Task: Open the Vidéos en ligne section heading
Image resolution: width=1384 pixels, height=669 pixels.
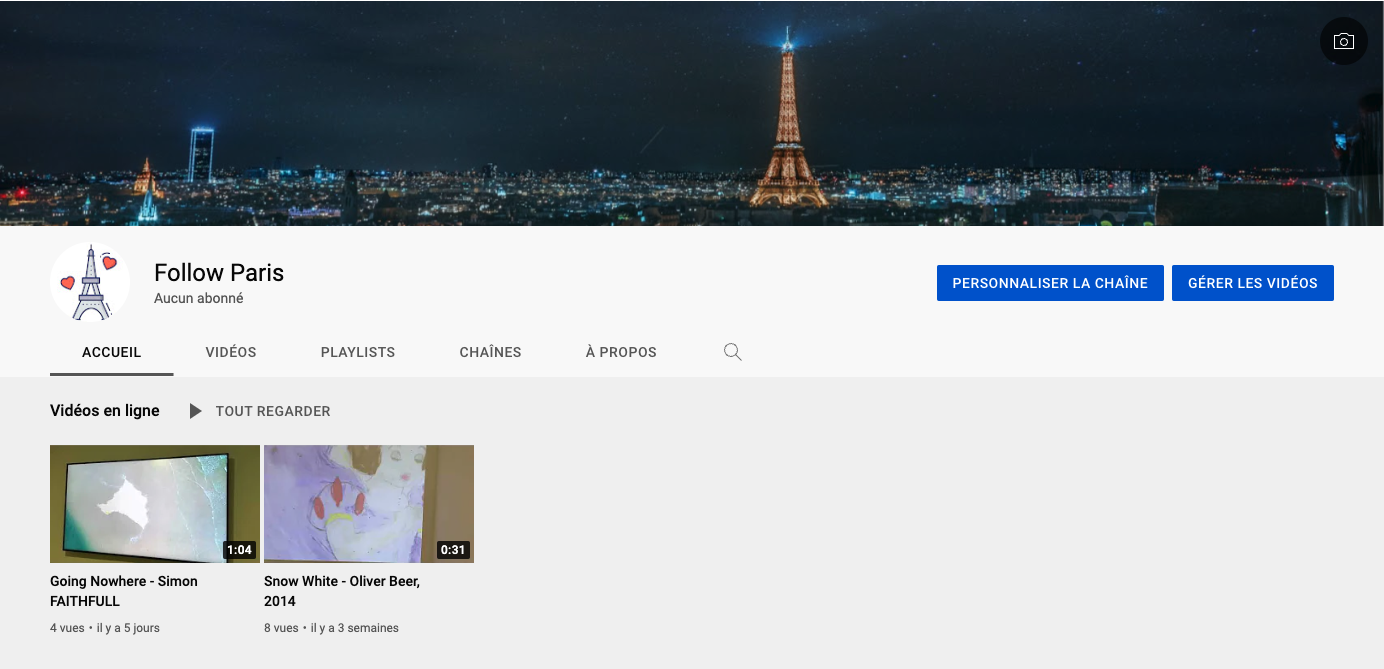Action: (105, 411)
